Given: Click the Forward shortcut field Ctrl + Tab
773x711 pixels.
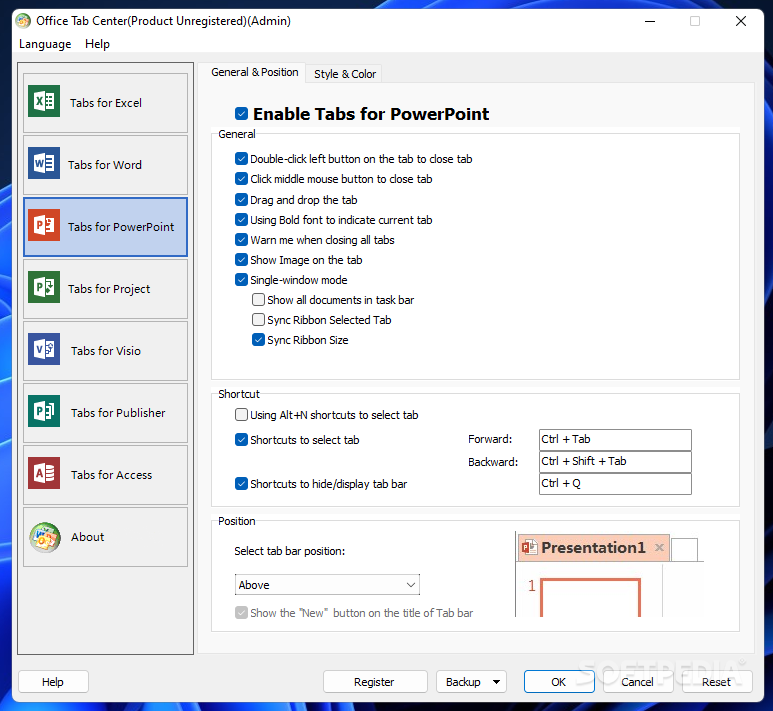Looking at the screenshot, I should point(615,440).
